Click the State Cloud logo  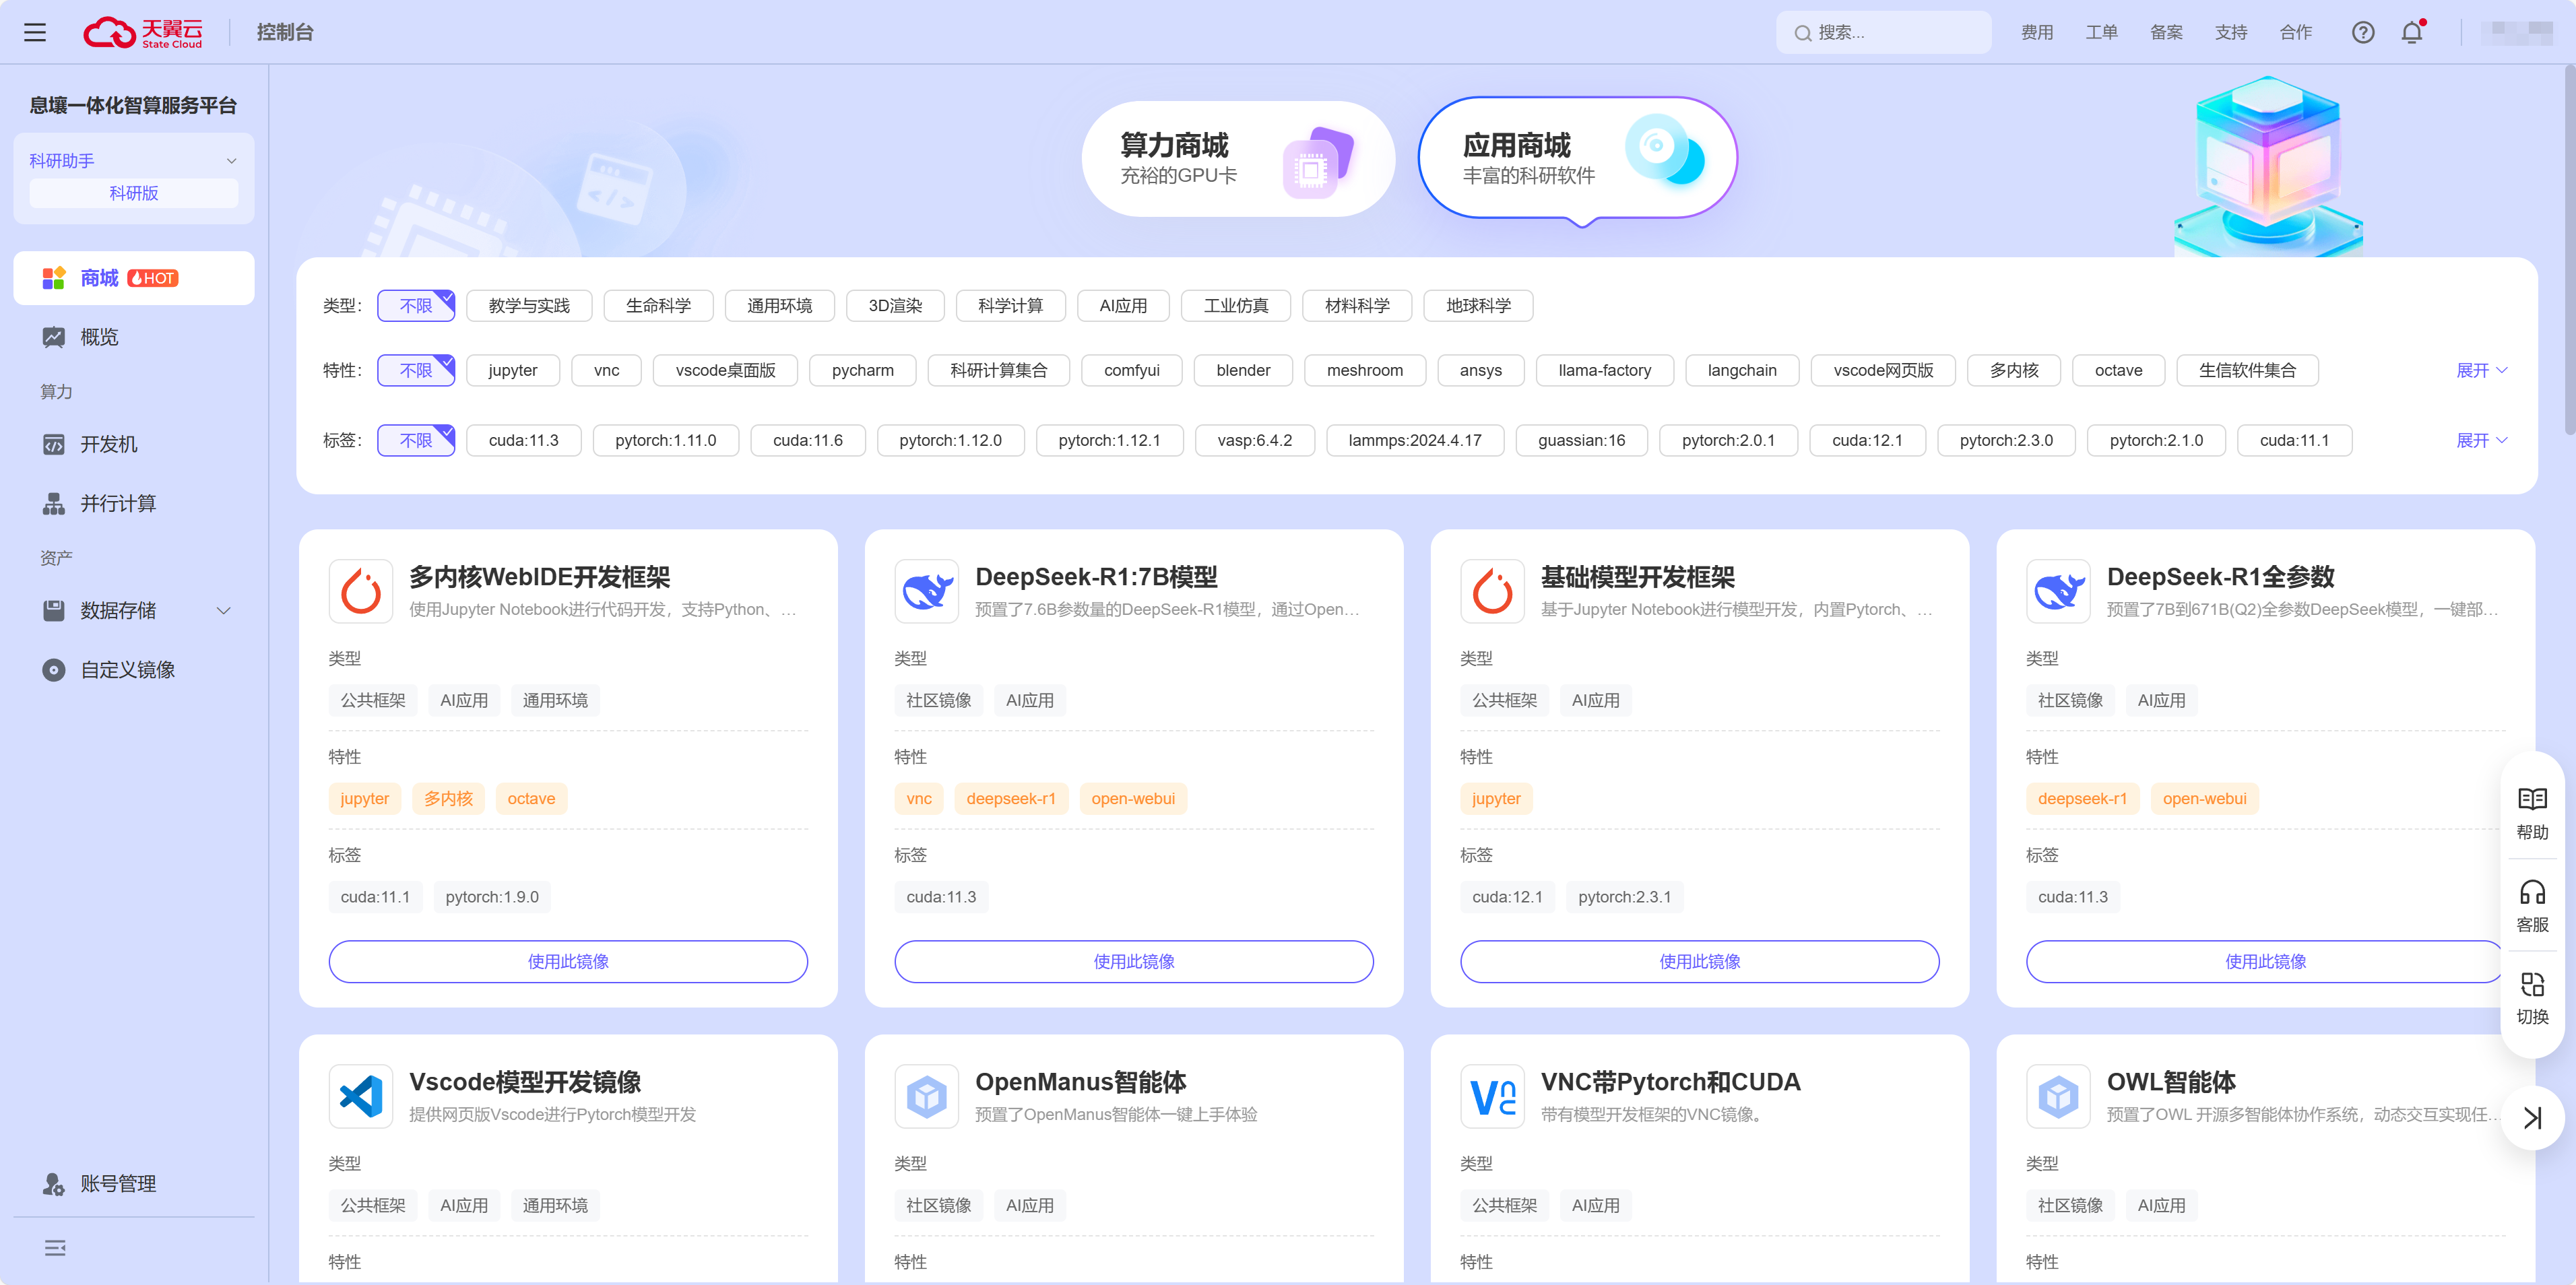[143, 32]
